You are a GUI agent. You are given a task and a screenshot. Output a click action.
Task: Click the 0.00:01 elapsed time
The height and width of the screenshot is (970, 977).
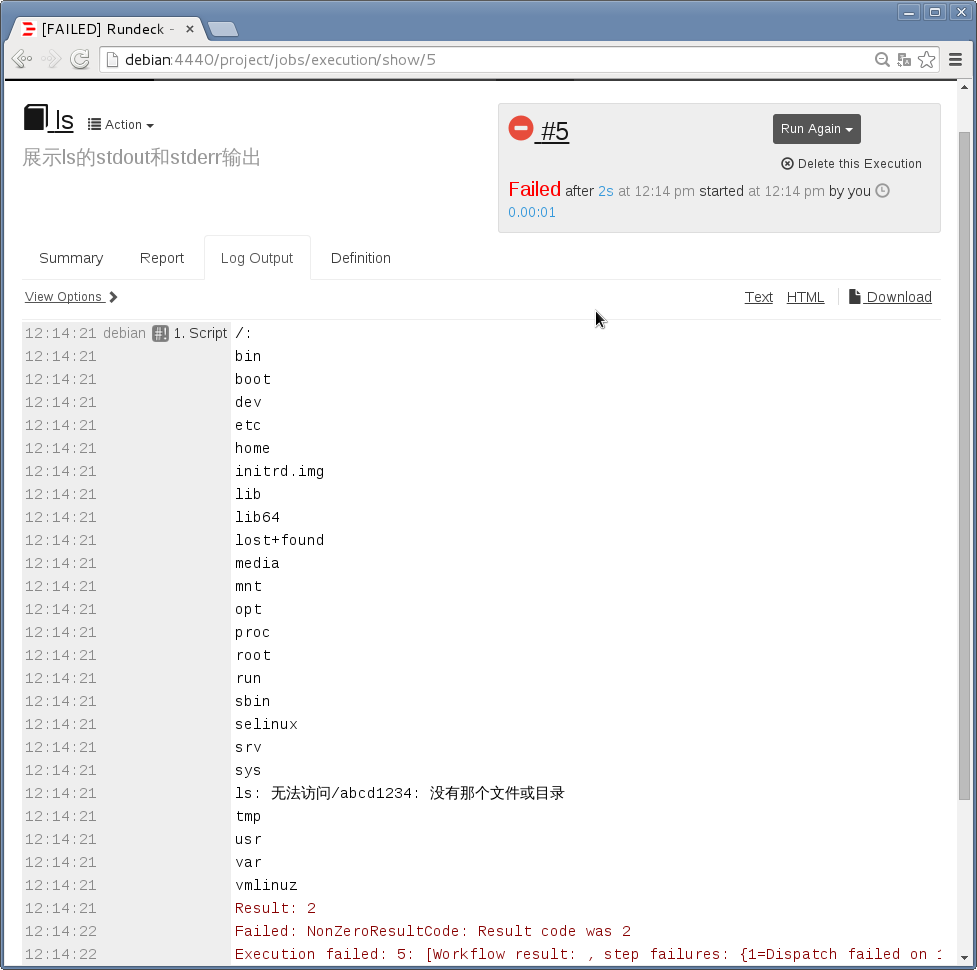coord(531,212)
